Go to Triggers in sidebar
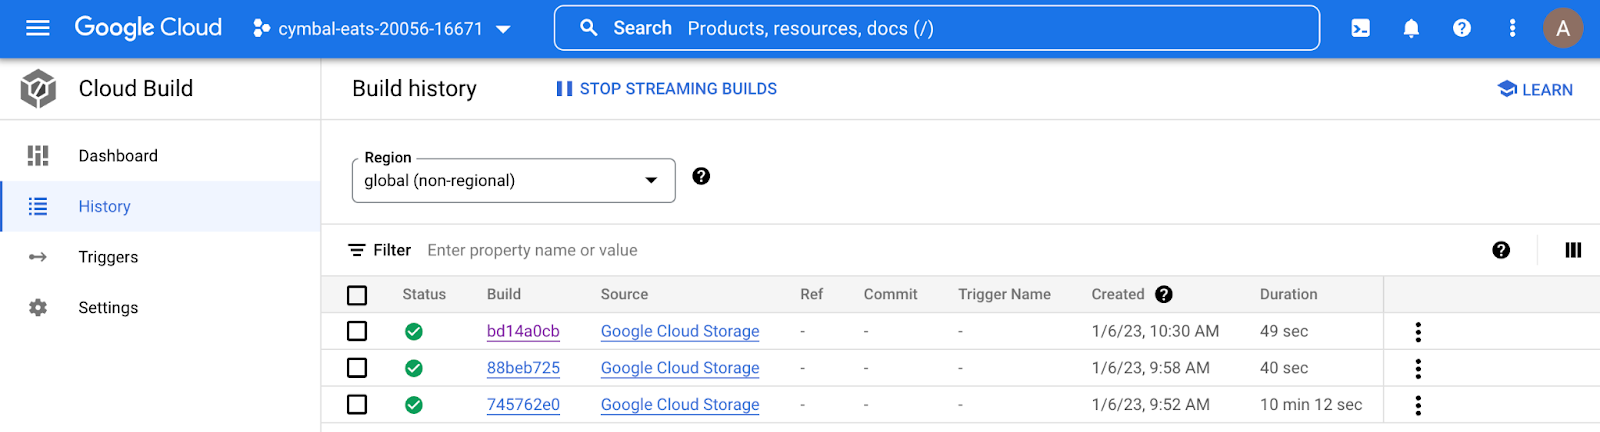 pyautogui.click(x=108, y=257)
